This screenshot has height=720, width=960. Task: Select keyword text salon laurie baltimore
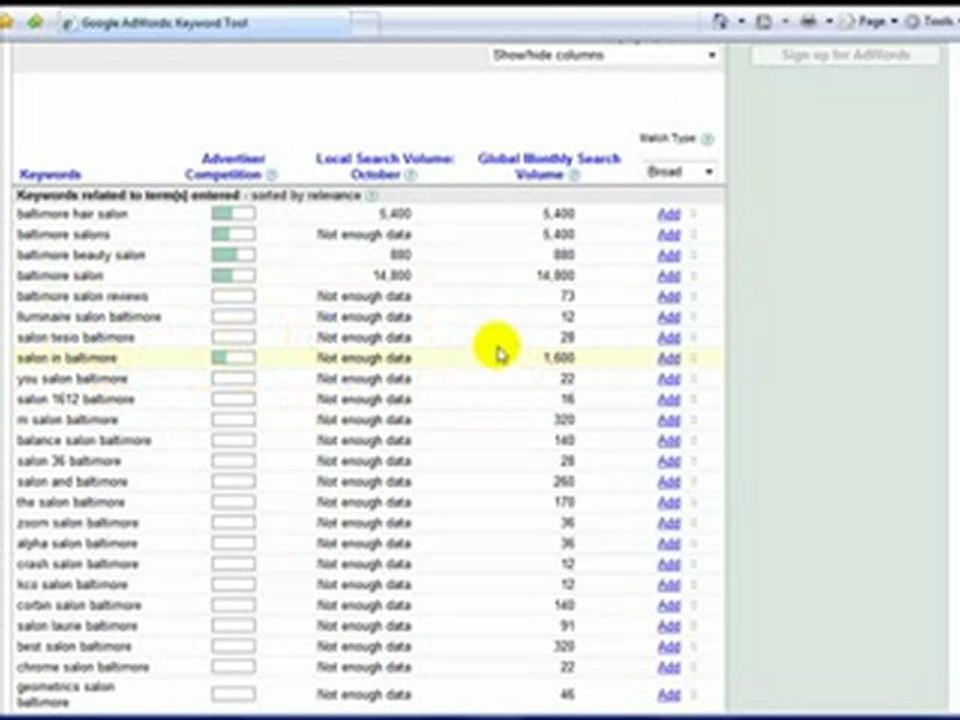pyautogui.click(x=78, y=626)
